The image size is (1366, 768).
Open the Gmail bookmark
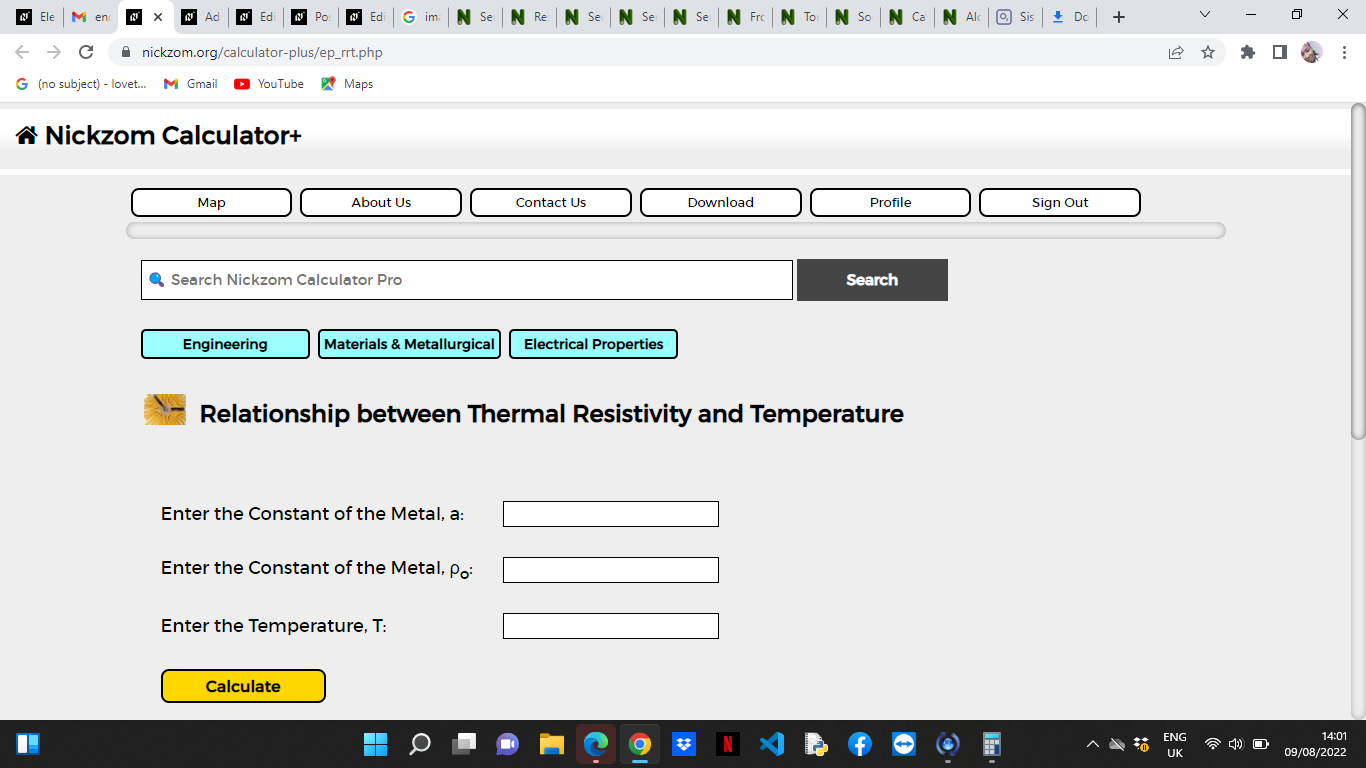pyautogui.click(x=191, y=84)
